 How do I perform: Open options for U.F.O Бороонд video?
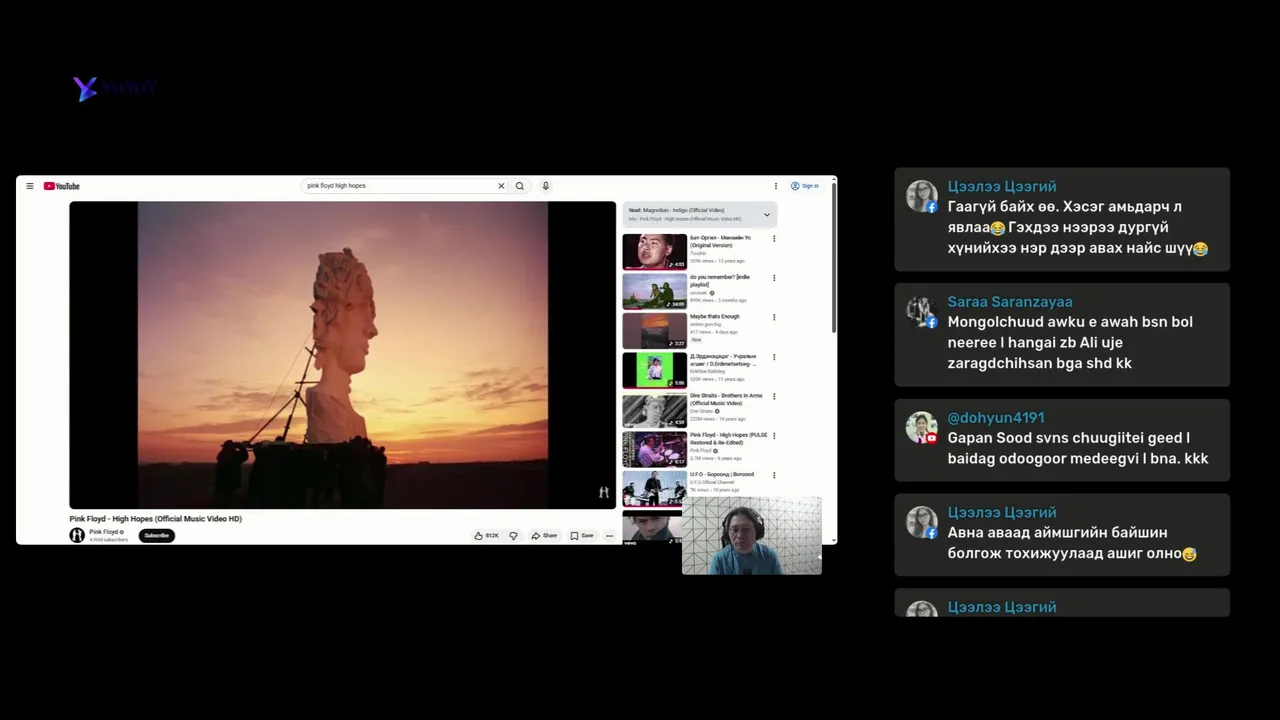(774, 475)
